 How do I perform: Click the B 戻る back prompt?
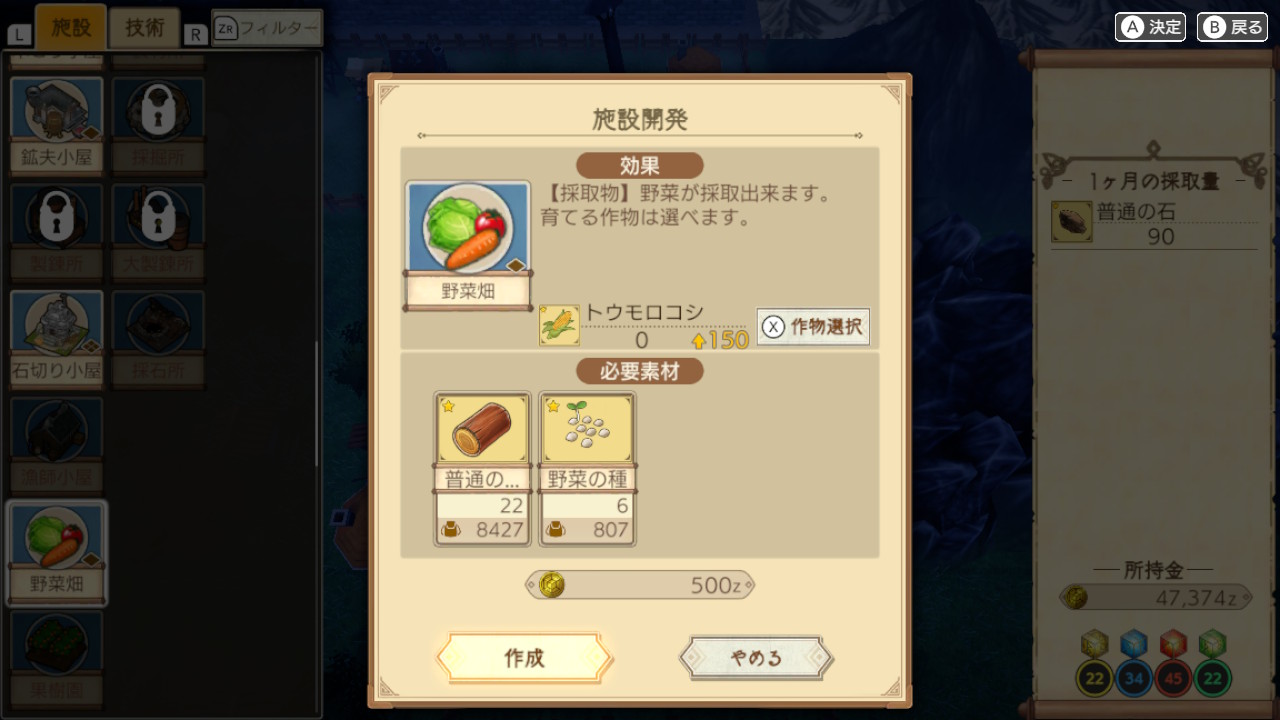click(1232, 27)
